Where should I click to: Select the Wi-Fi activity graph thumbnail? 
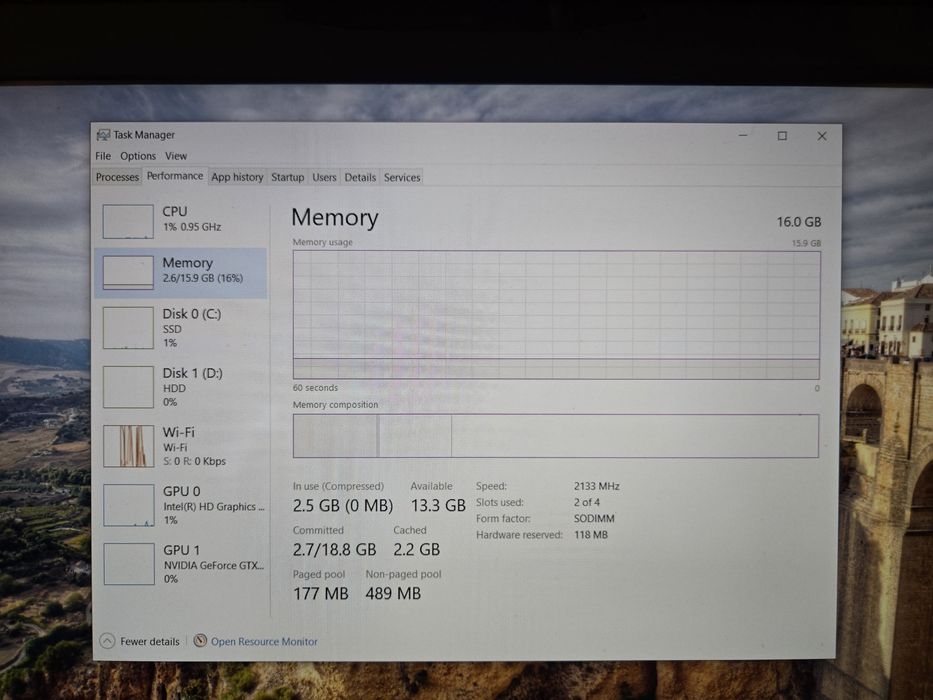pos(128,446)
